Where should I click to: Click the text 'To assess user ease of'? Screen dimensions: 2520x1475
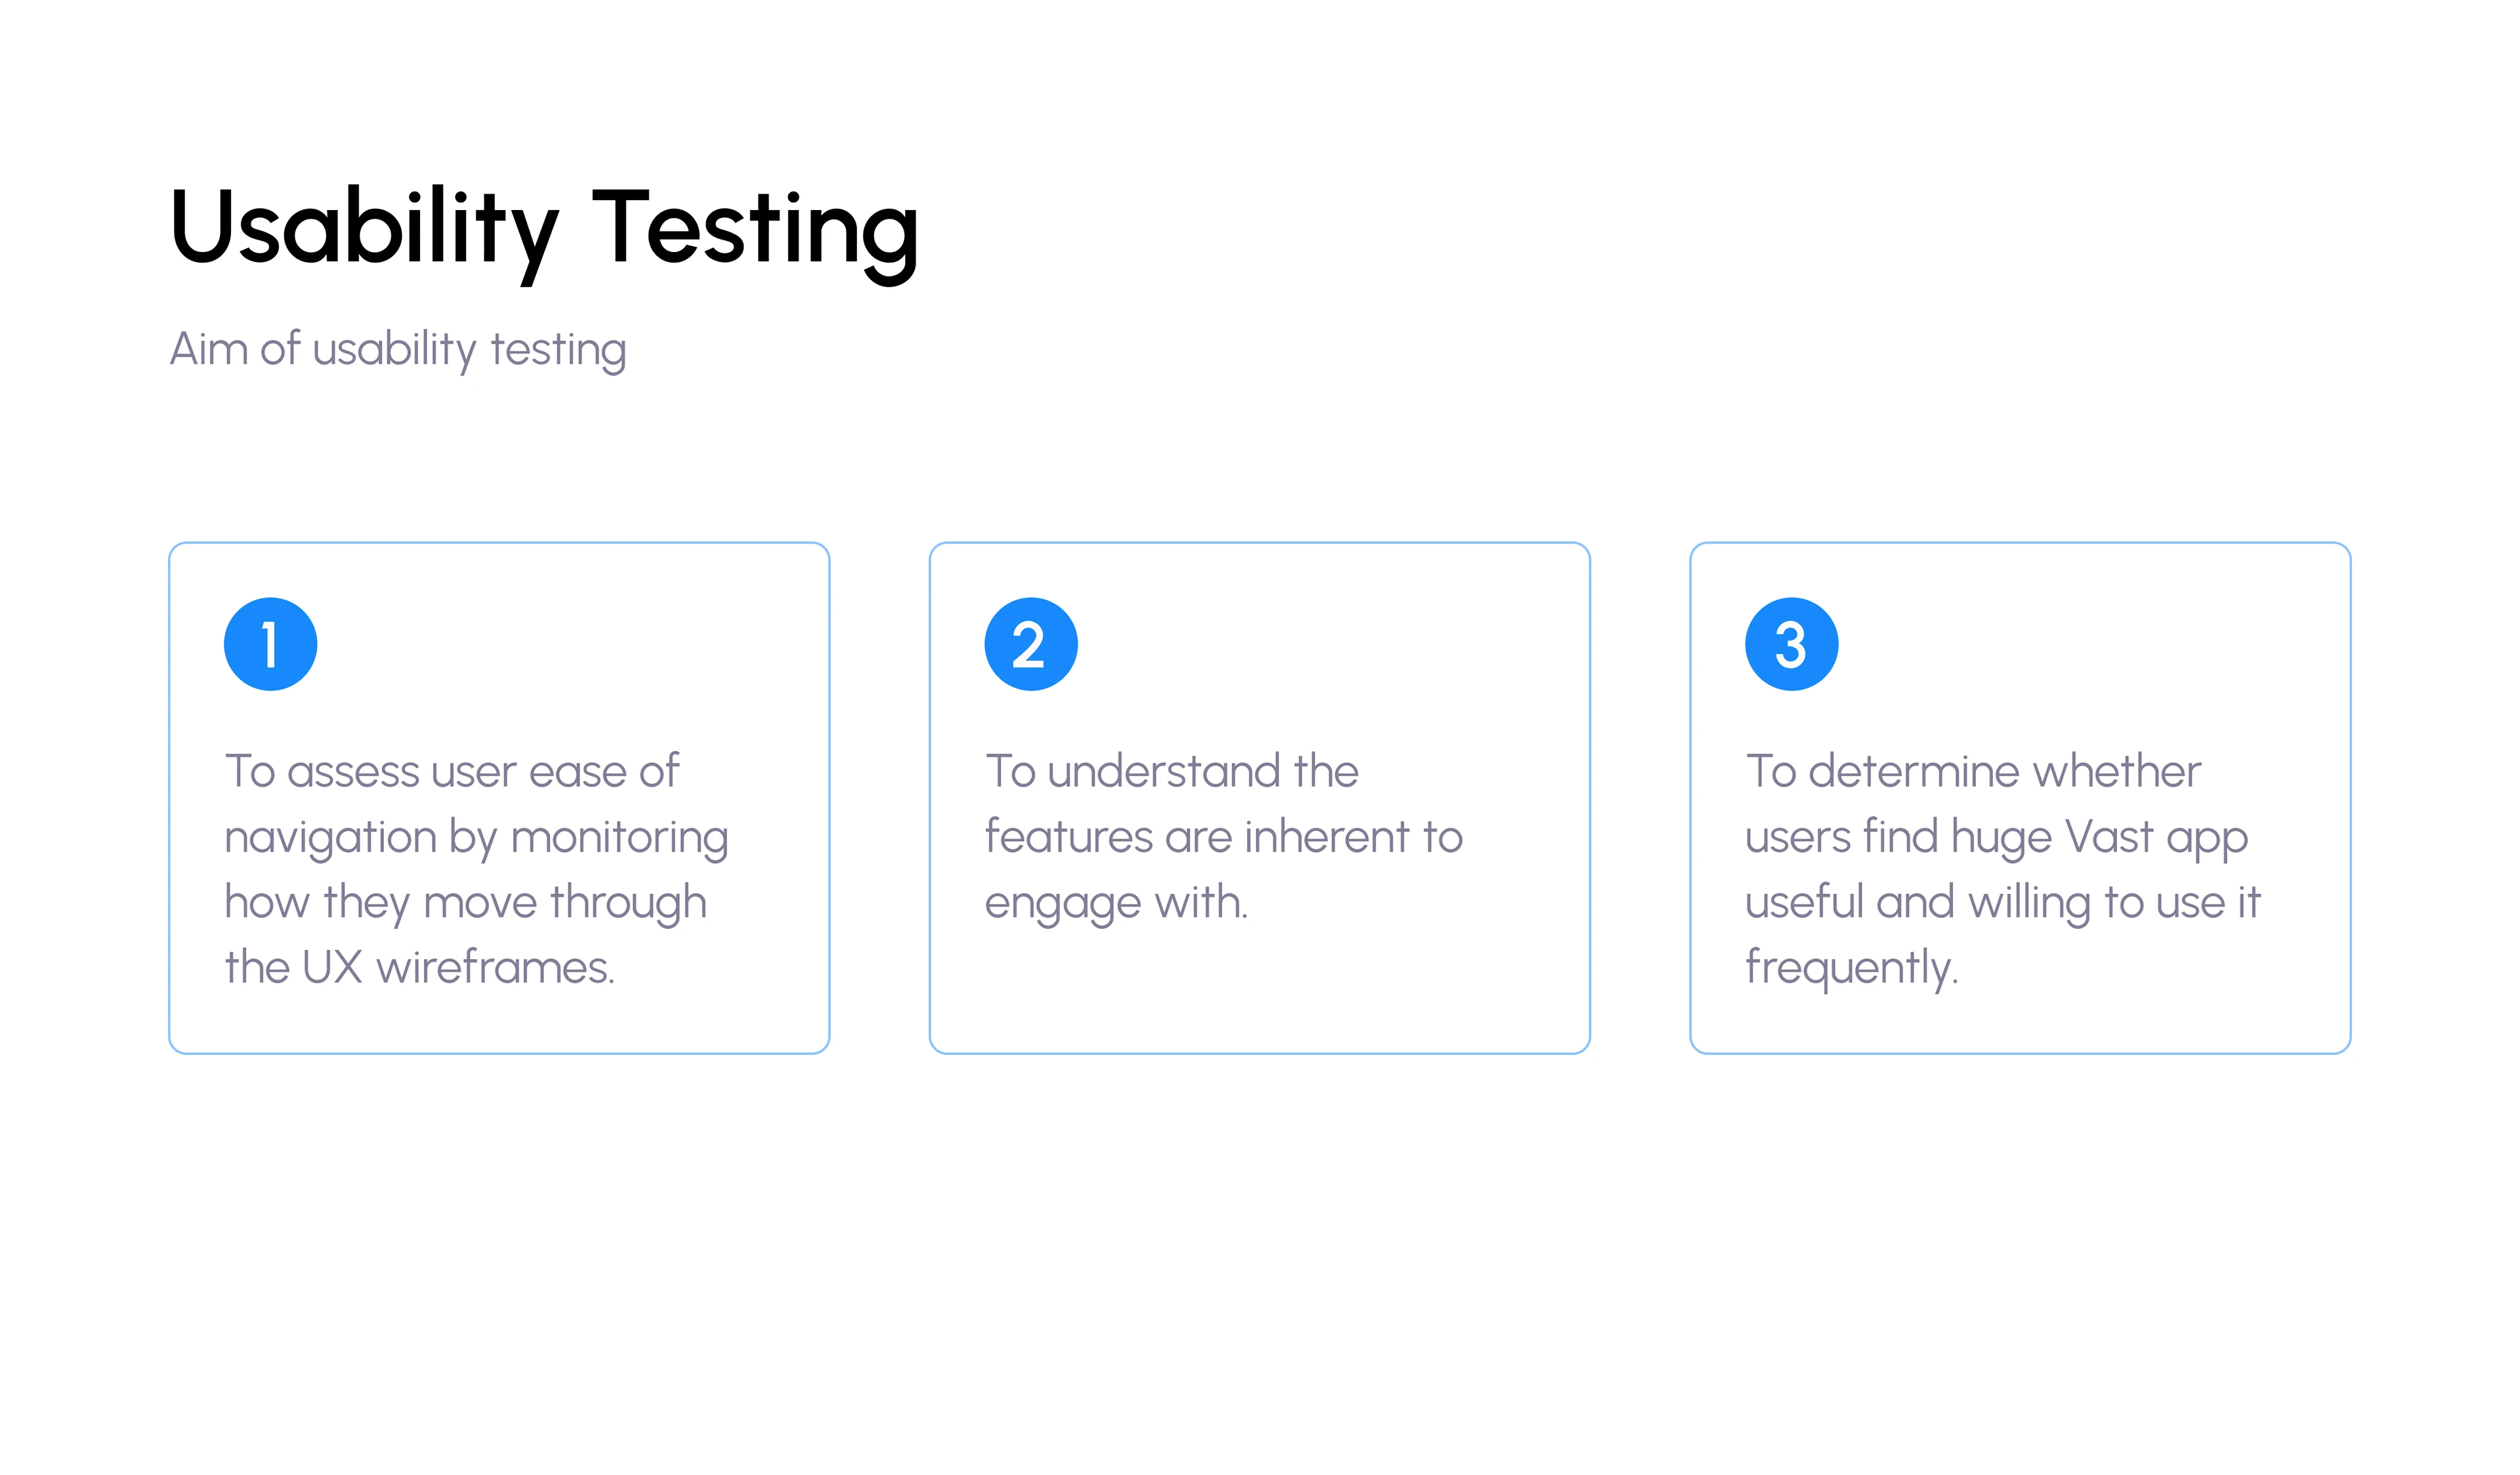click(452, 771)
